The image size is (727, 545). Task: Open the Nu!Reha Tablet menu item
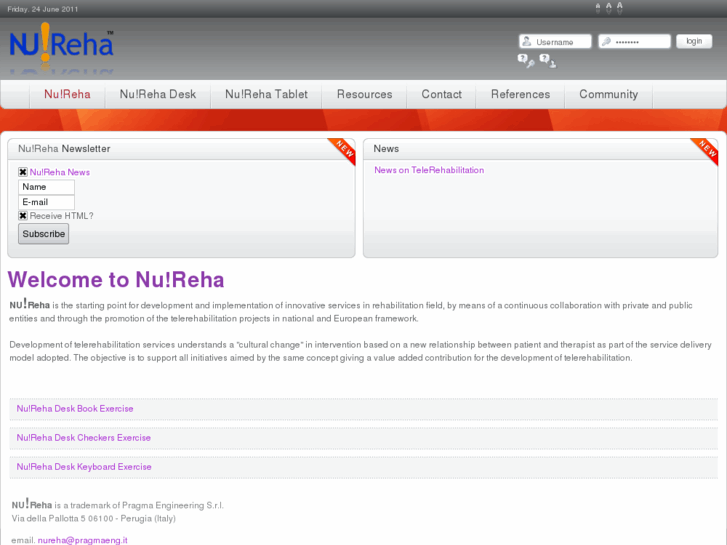point(266,94)
